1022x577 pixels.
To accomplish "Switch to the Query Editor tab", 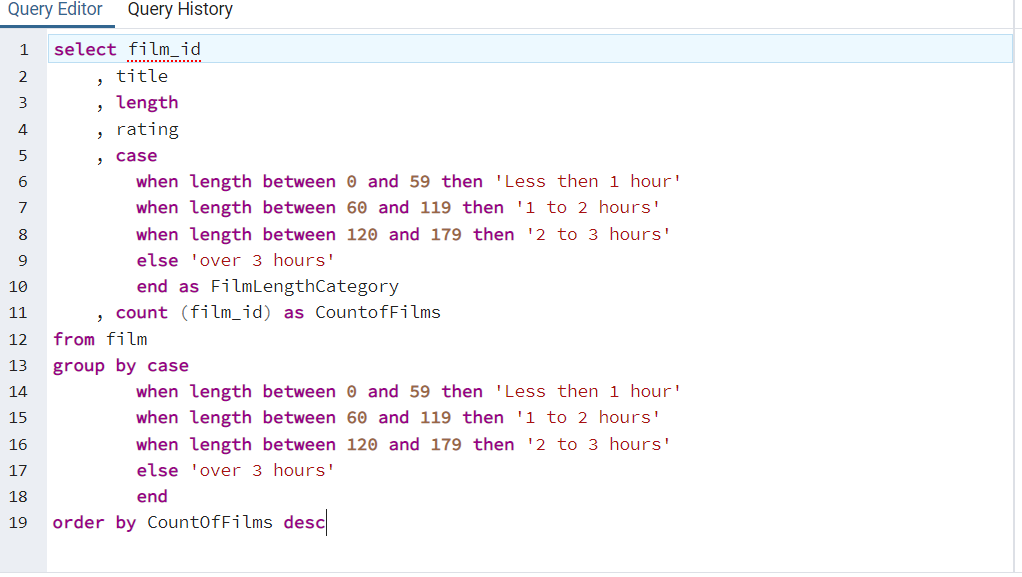I will point(55,10).
